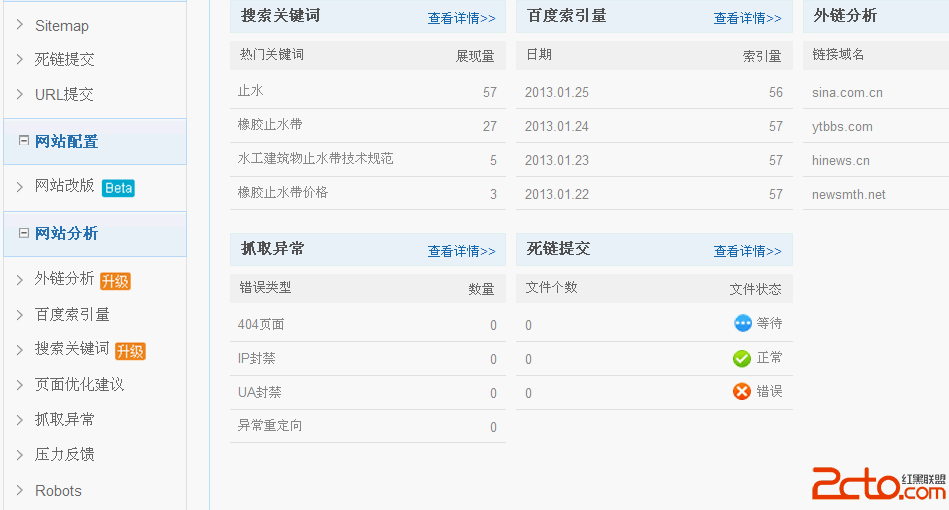
Task: Open 百度索引量 sidebar menu item
Action: (x=72, y=314)
